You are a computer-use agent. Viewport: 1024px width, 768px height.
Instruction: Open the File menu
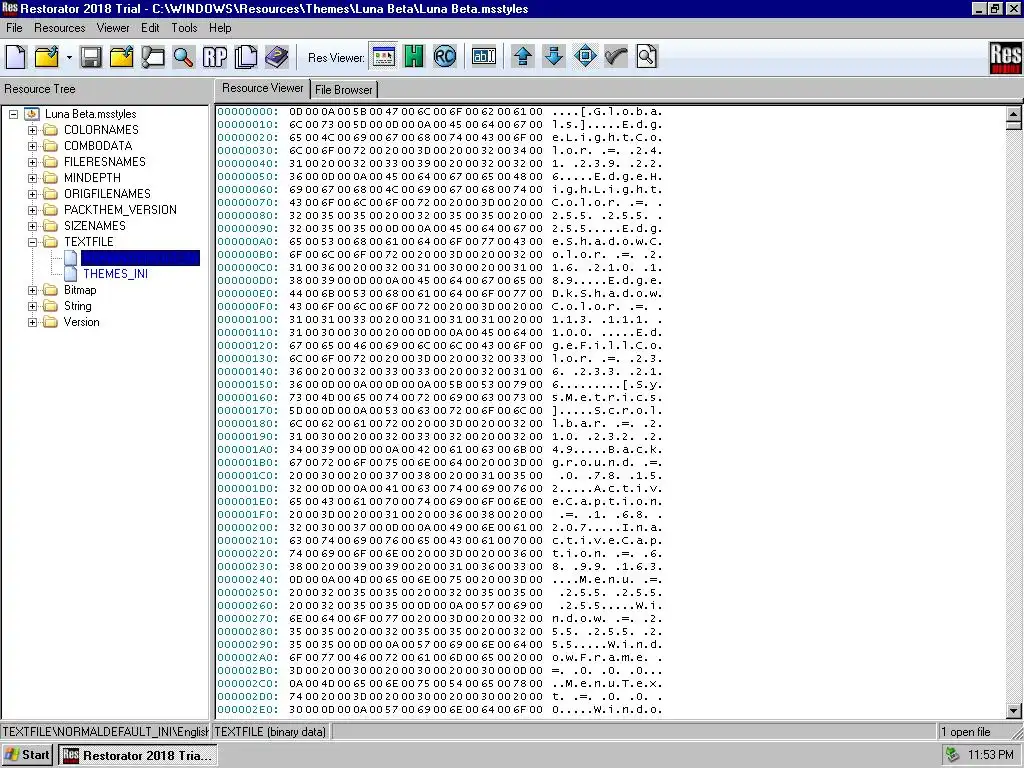(x=14, y=28)
